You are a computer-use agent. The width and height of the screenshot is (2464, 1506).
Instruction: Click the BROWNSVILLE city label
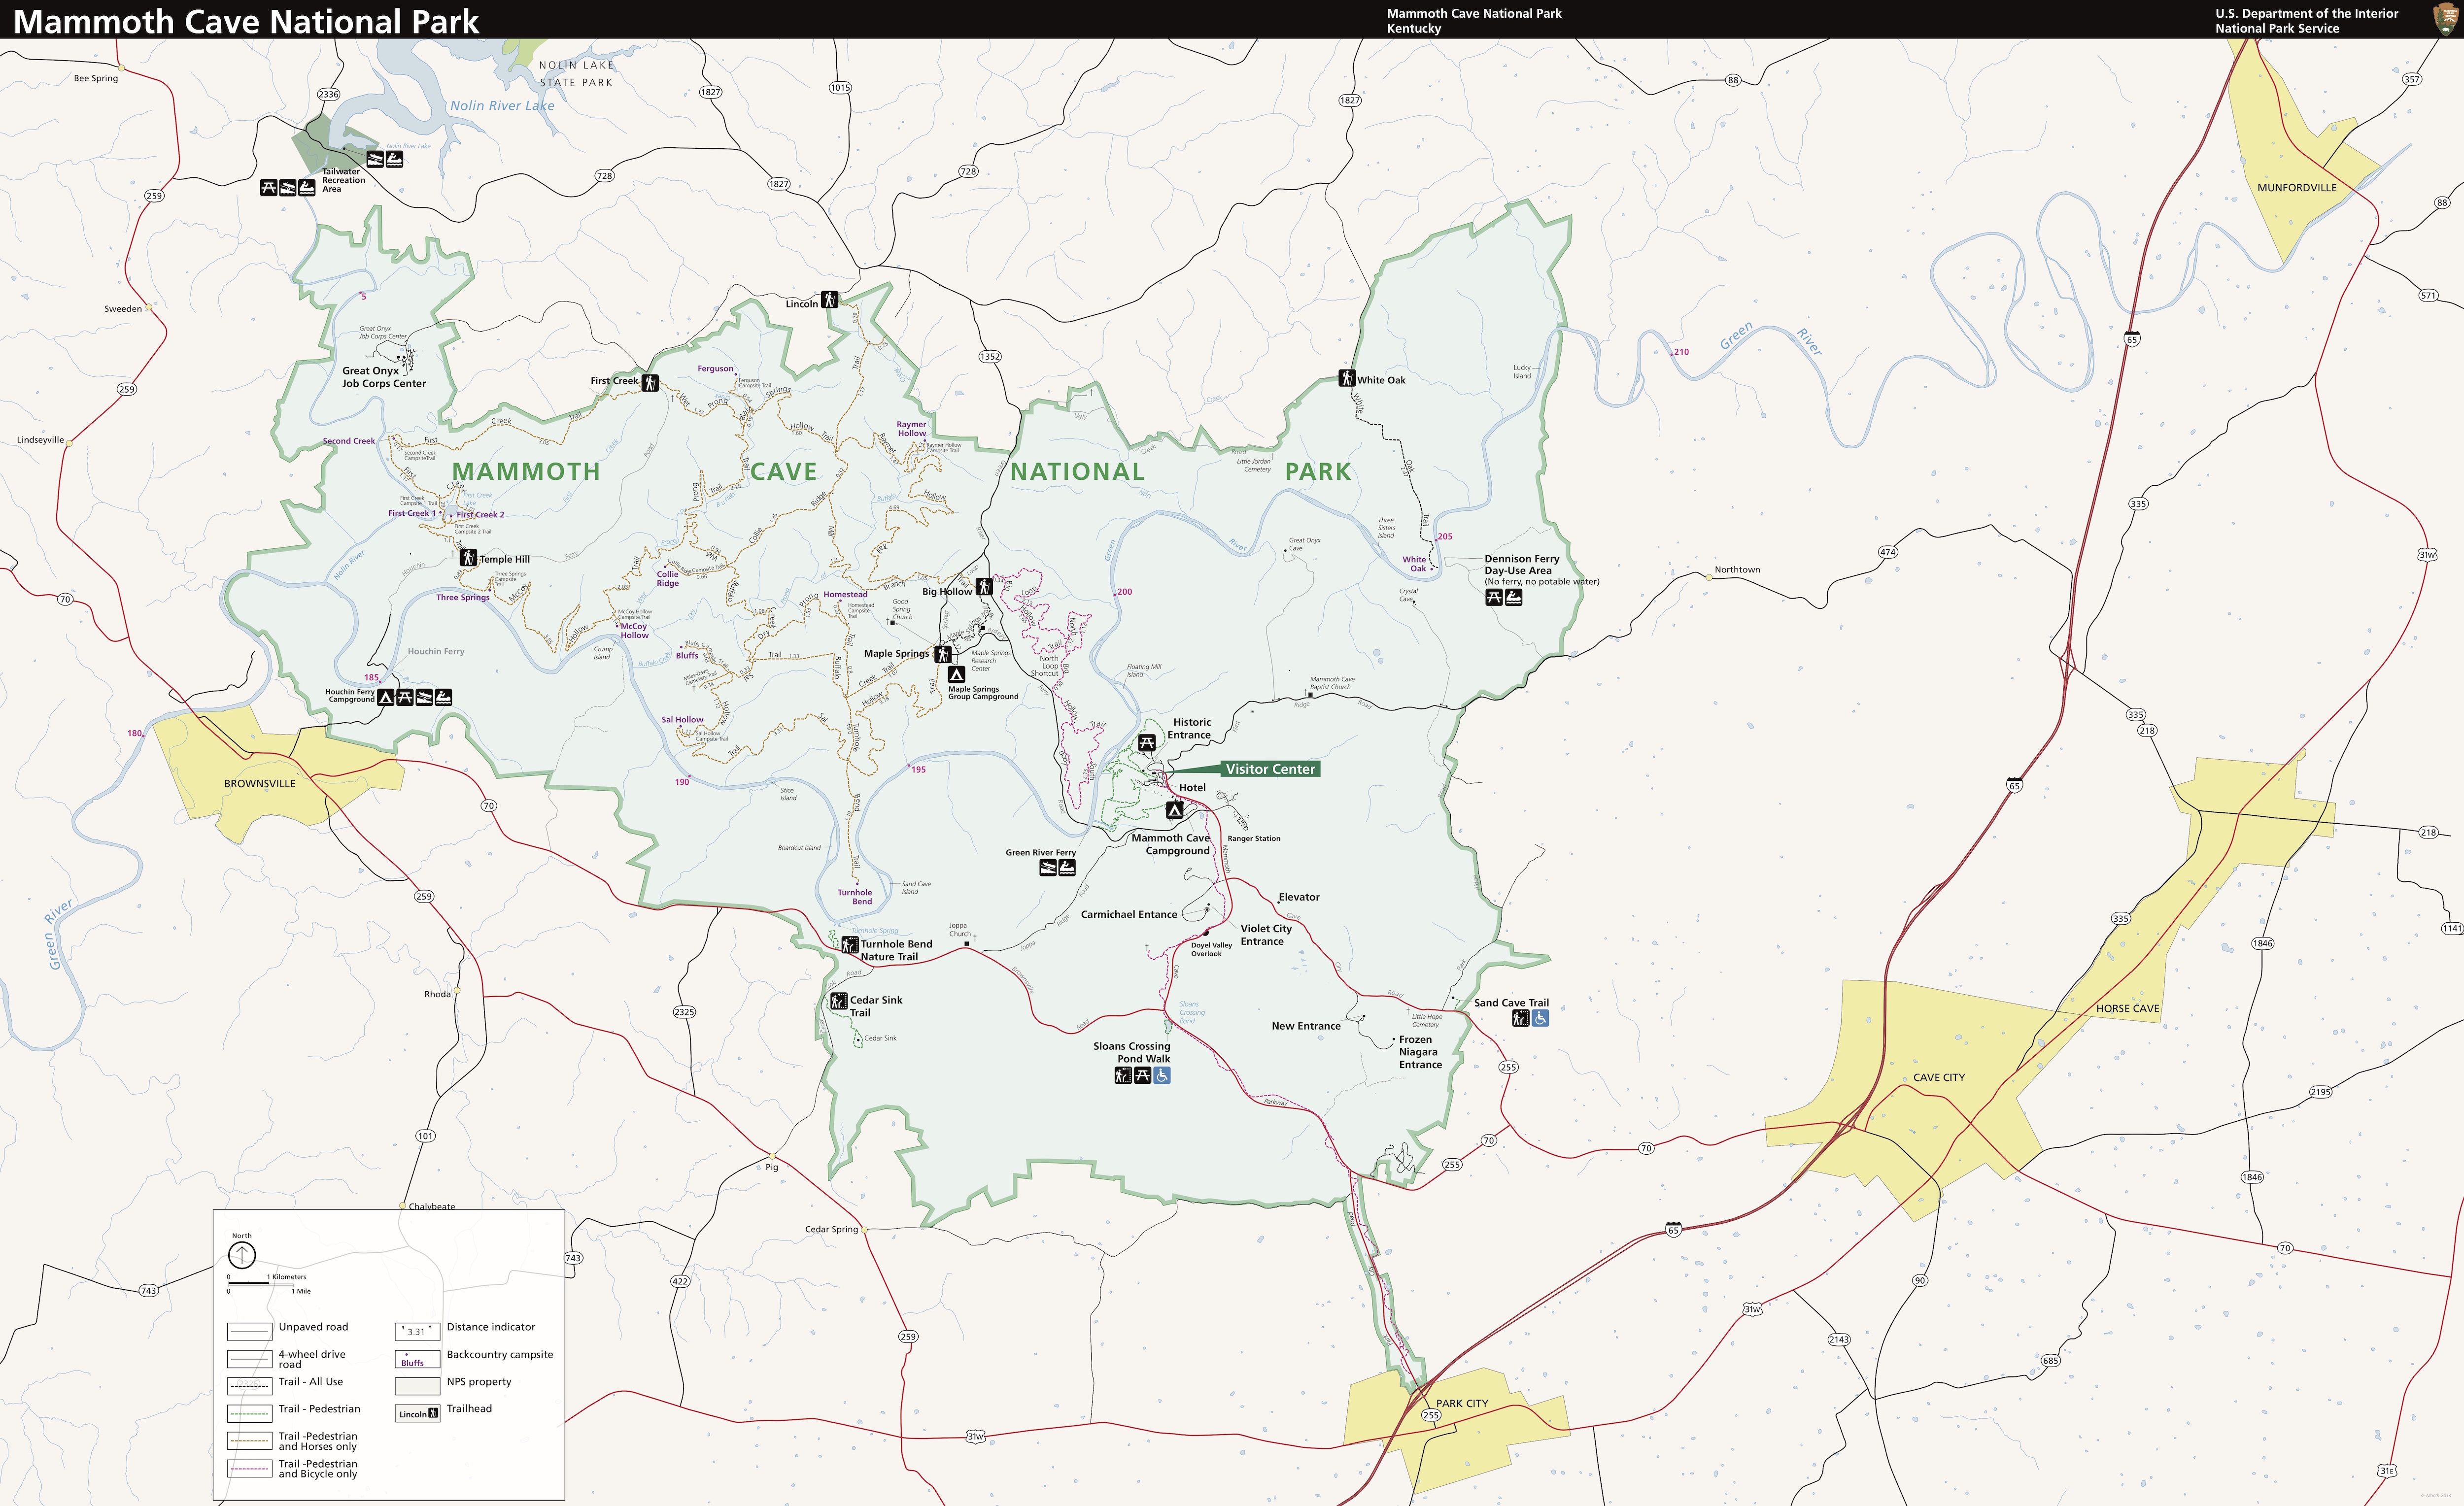pos(260,783)
